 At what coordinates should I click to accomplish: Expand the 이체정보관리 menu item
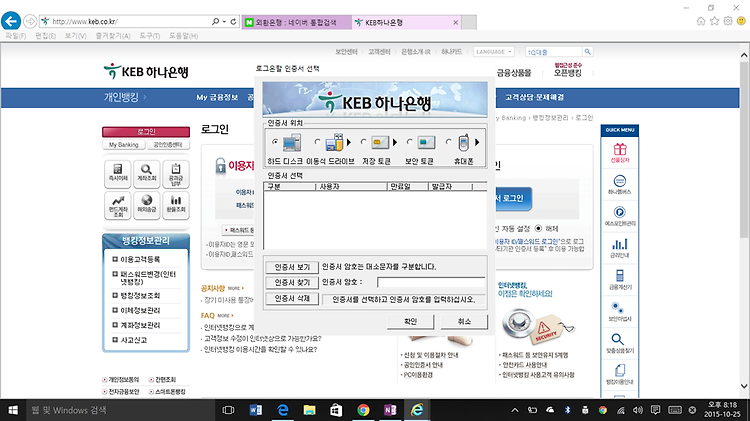click(115, 310)
